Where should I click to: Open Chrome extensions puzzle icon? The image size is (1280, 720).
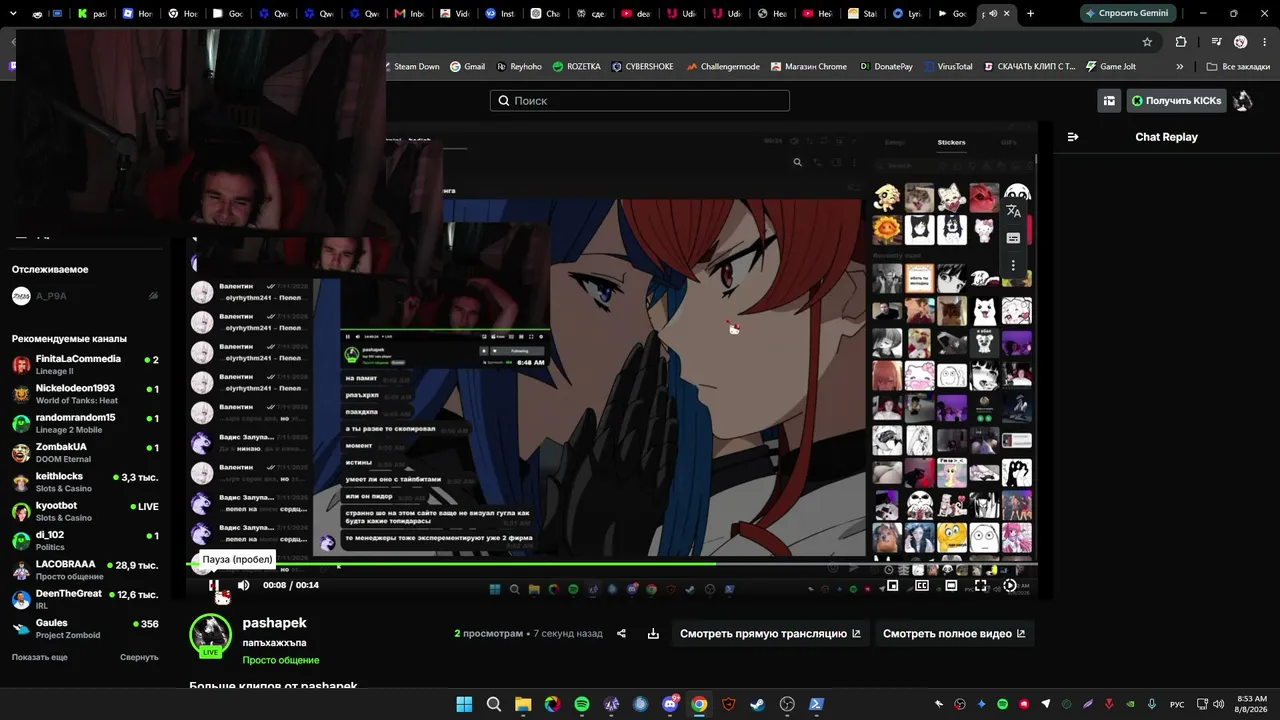pyautogui.click(x=1181, y=42)
